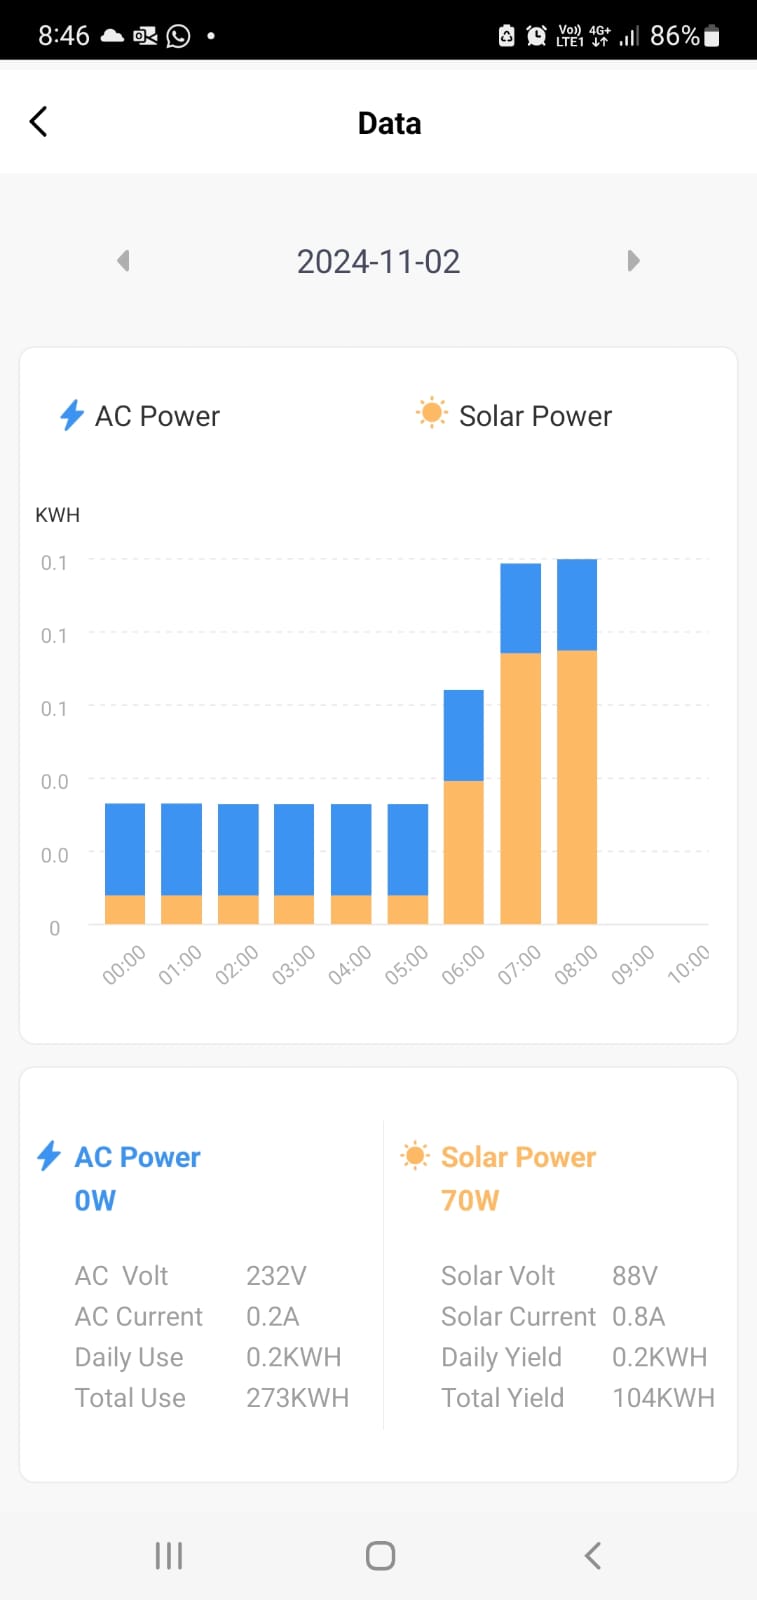Toggle AC Power legend label
757x1600 pixels.
click(x=157, y=416)
